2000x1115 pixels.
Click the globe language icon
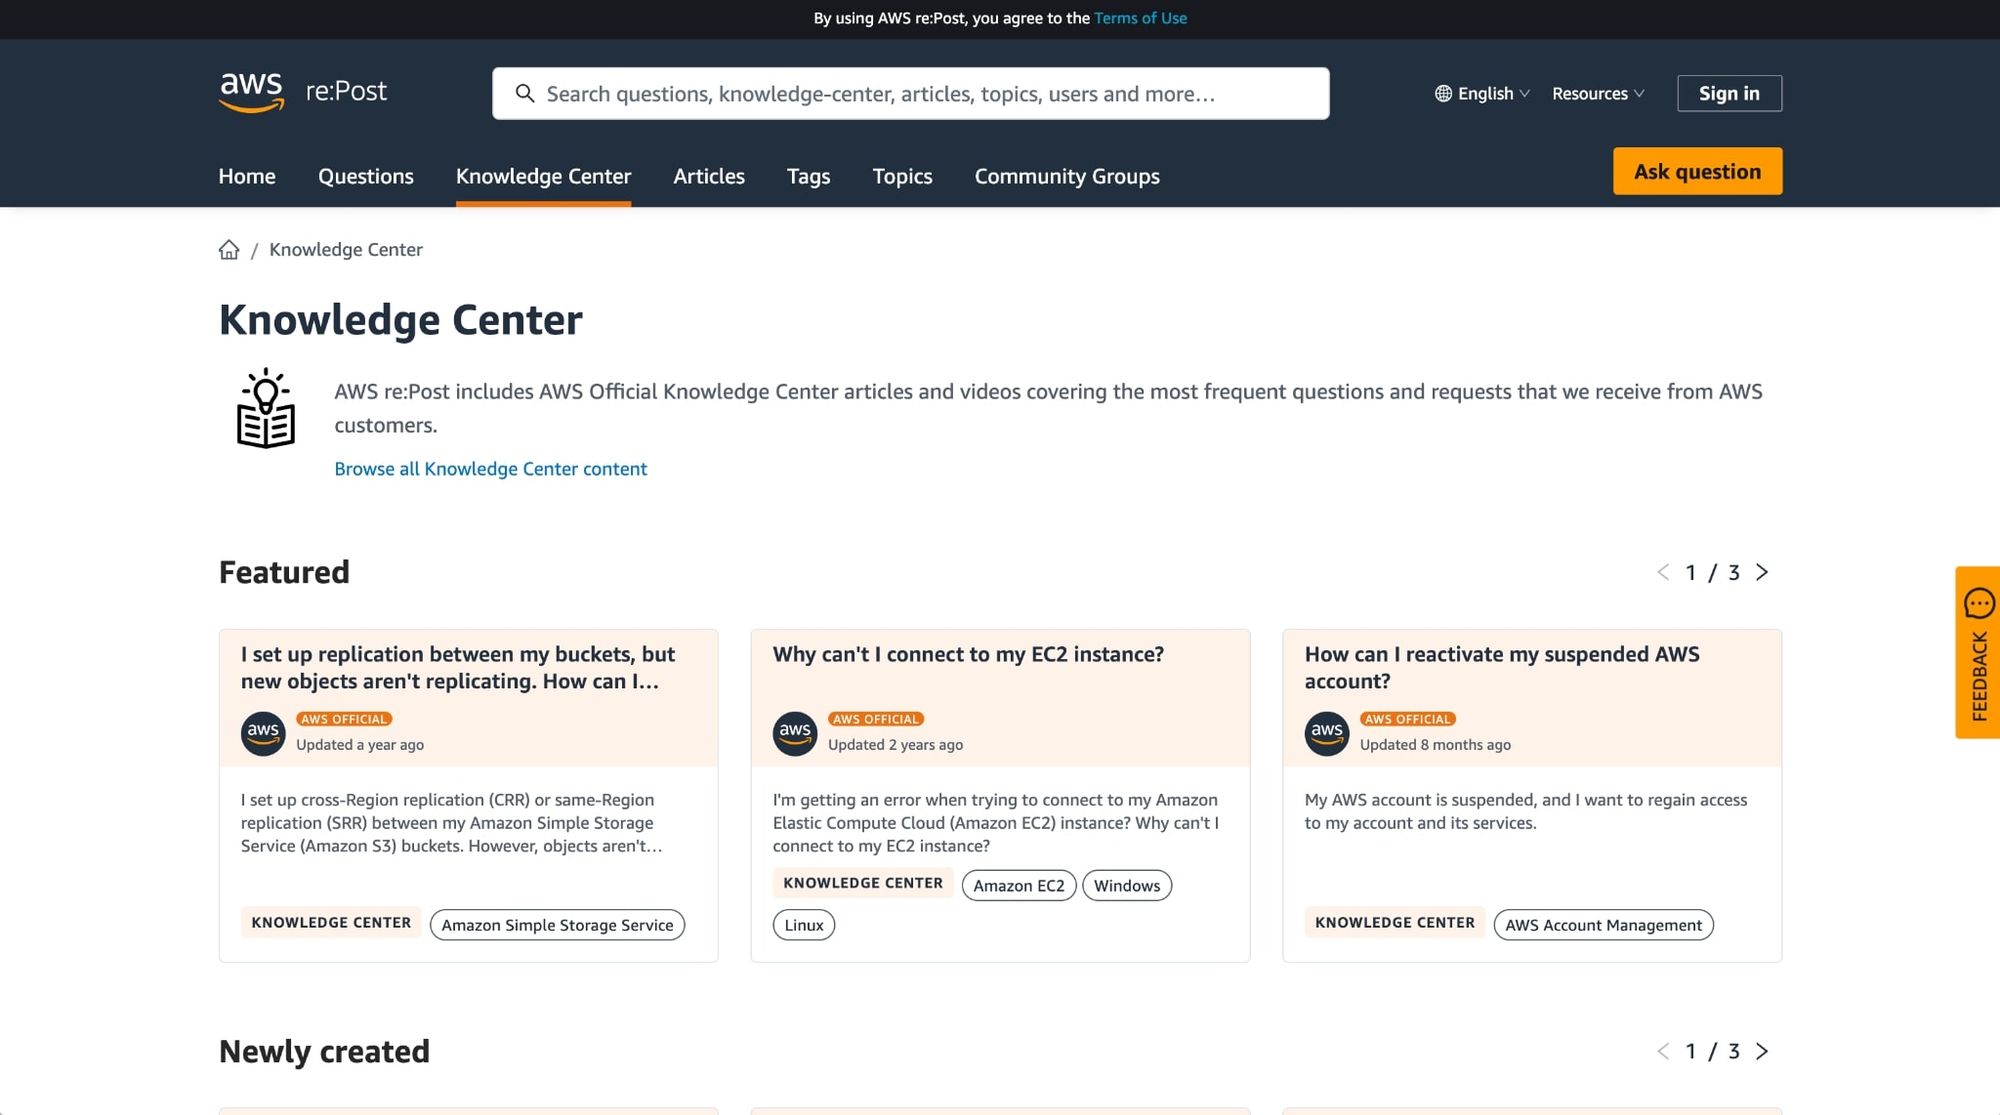click(x=1443, y=94)
